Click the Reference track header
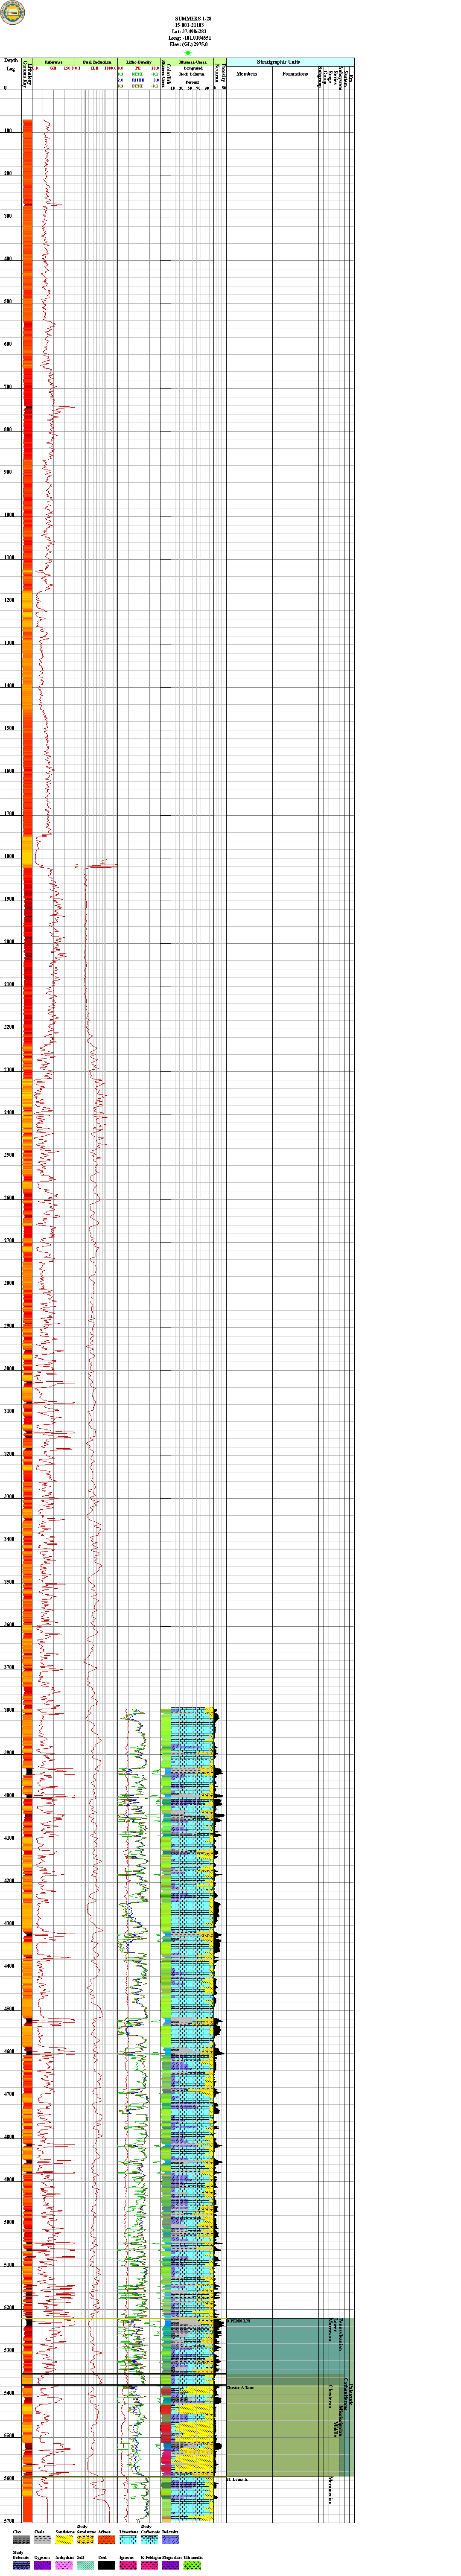 (x=53, y=62)
